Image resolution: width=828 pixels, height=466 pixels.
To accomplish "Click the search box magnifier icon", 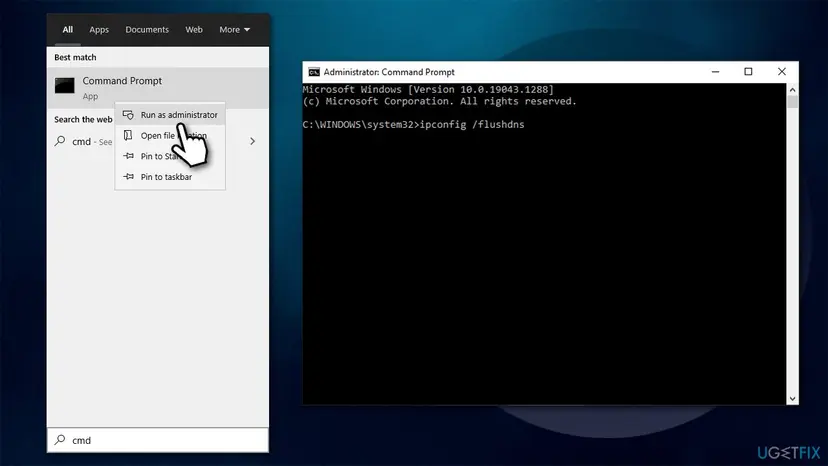I will click(x=60, y=440).
